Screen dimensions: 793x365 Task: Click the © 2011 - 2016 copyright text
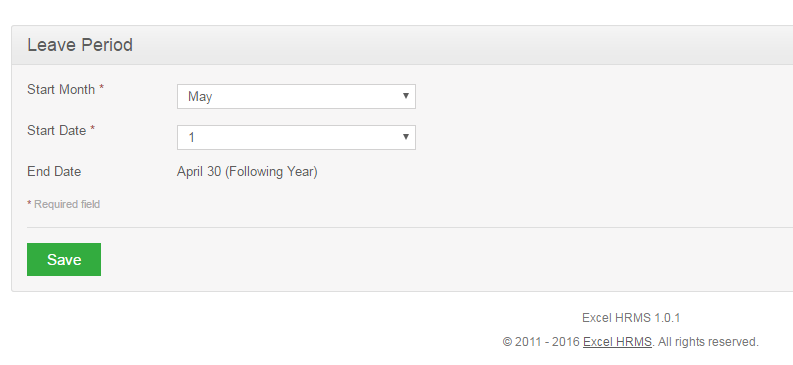click(541, 342)
